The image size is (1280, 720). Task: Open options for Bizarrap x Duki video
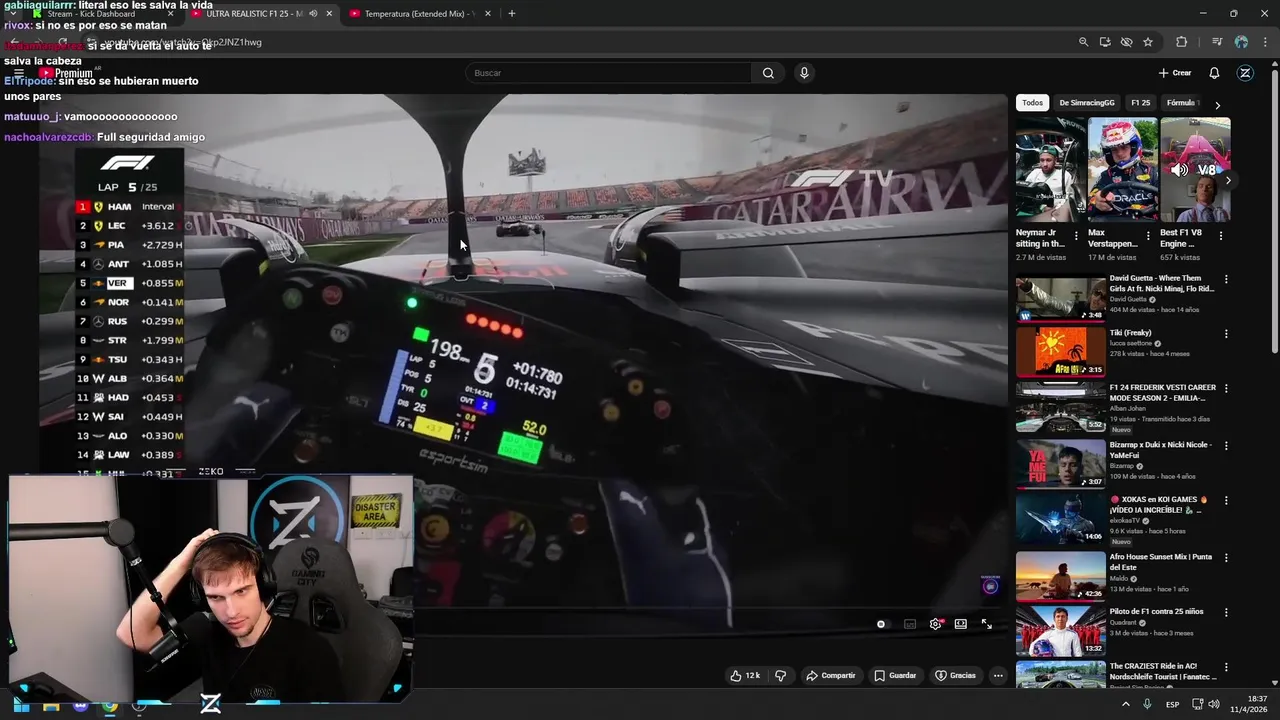[x=1226, y=445]
